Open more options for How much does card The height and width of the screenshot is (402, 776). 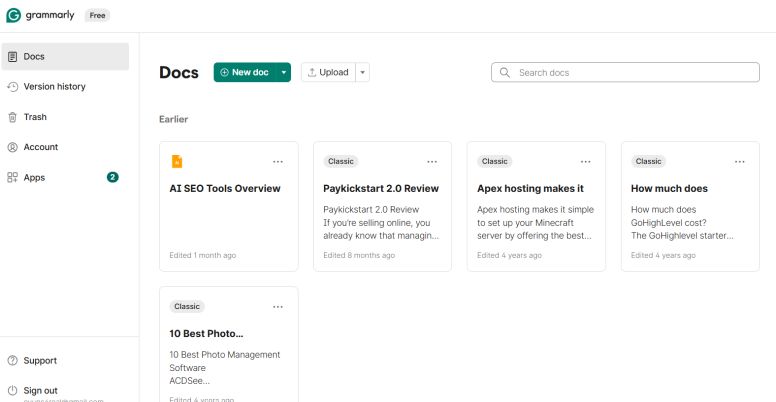(x=740, y=161)
